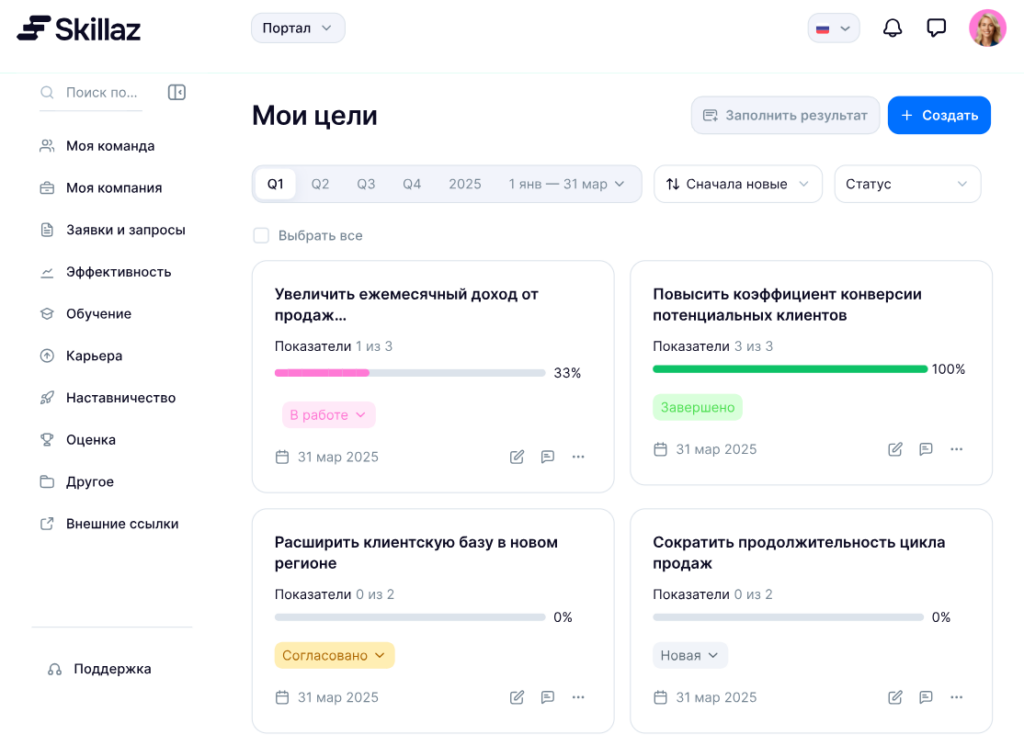Click the Skillaz logo
The image size is (1024, 746).
click(x=79, y=29)
